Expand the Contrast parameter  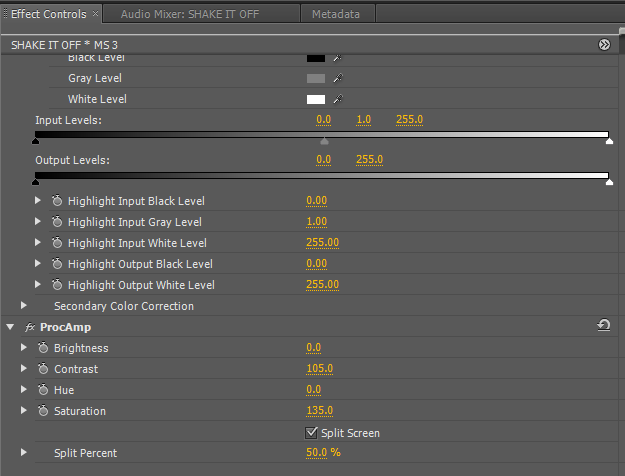click(x=24, y=369)
